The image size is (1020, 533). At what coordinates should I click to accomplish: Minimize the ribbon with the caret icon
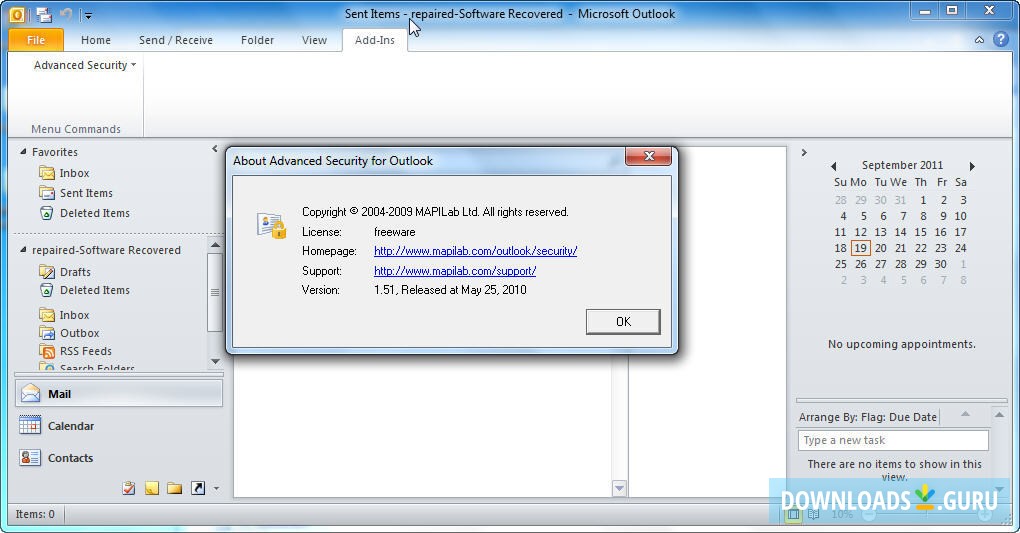979,40
